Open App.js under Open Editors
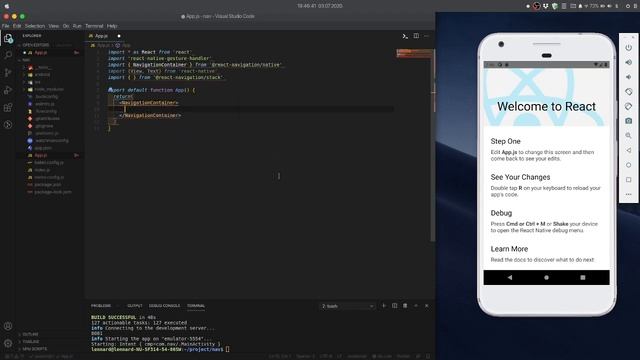 [x=40, y=53]
